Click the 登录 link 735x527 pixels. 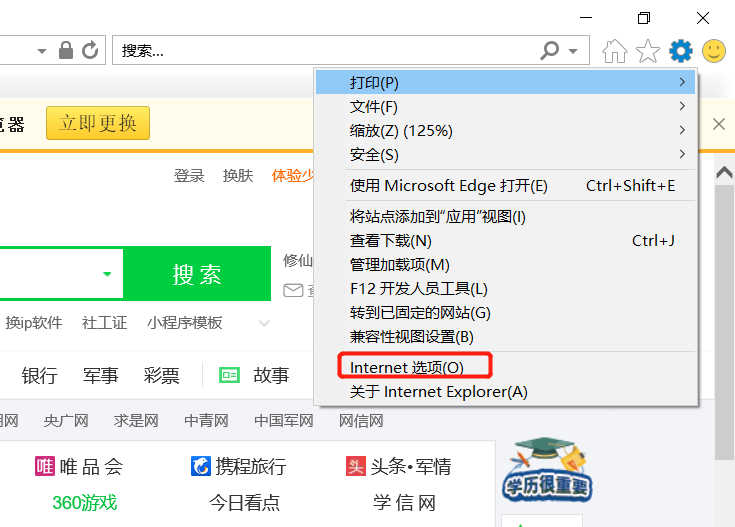click(189, 176)
